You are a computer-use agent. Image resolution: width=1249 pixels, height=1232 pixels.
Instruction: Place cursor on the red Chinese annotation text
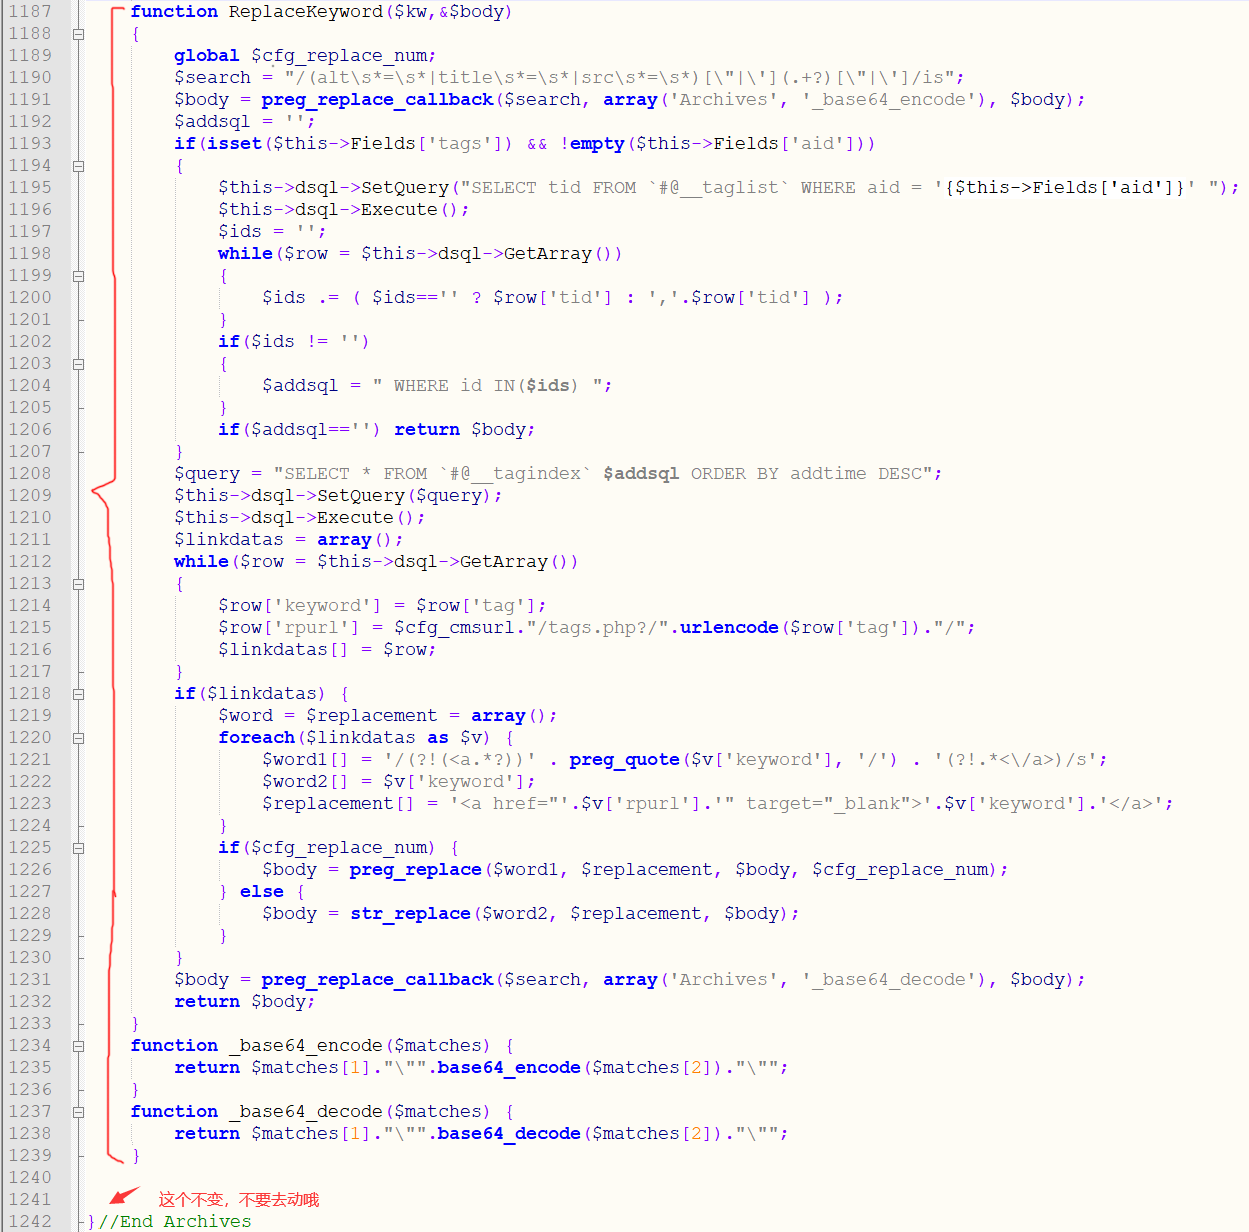(238, 1200)
